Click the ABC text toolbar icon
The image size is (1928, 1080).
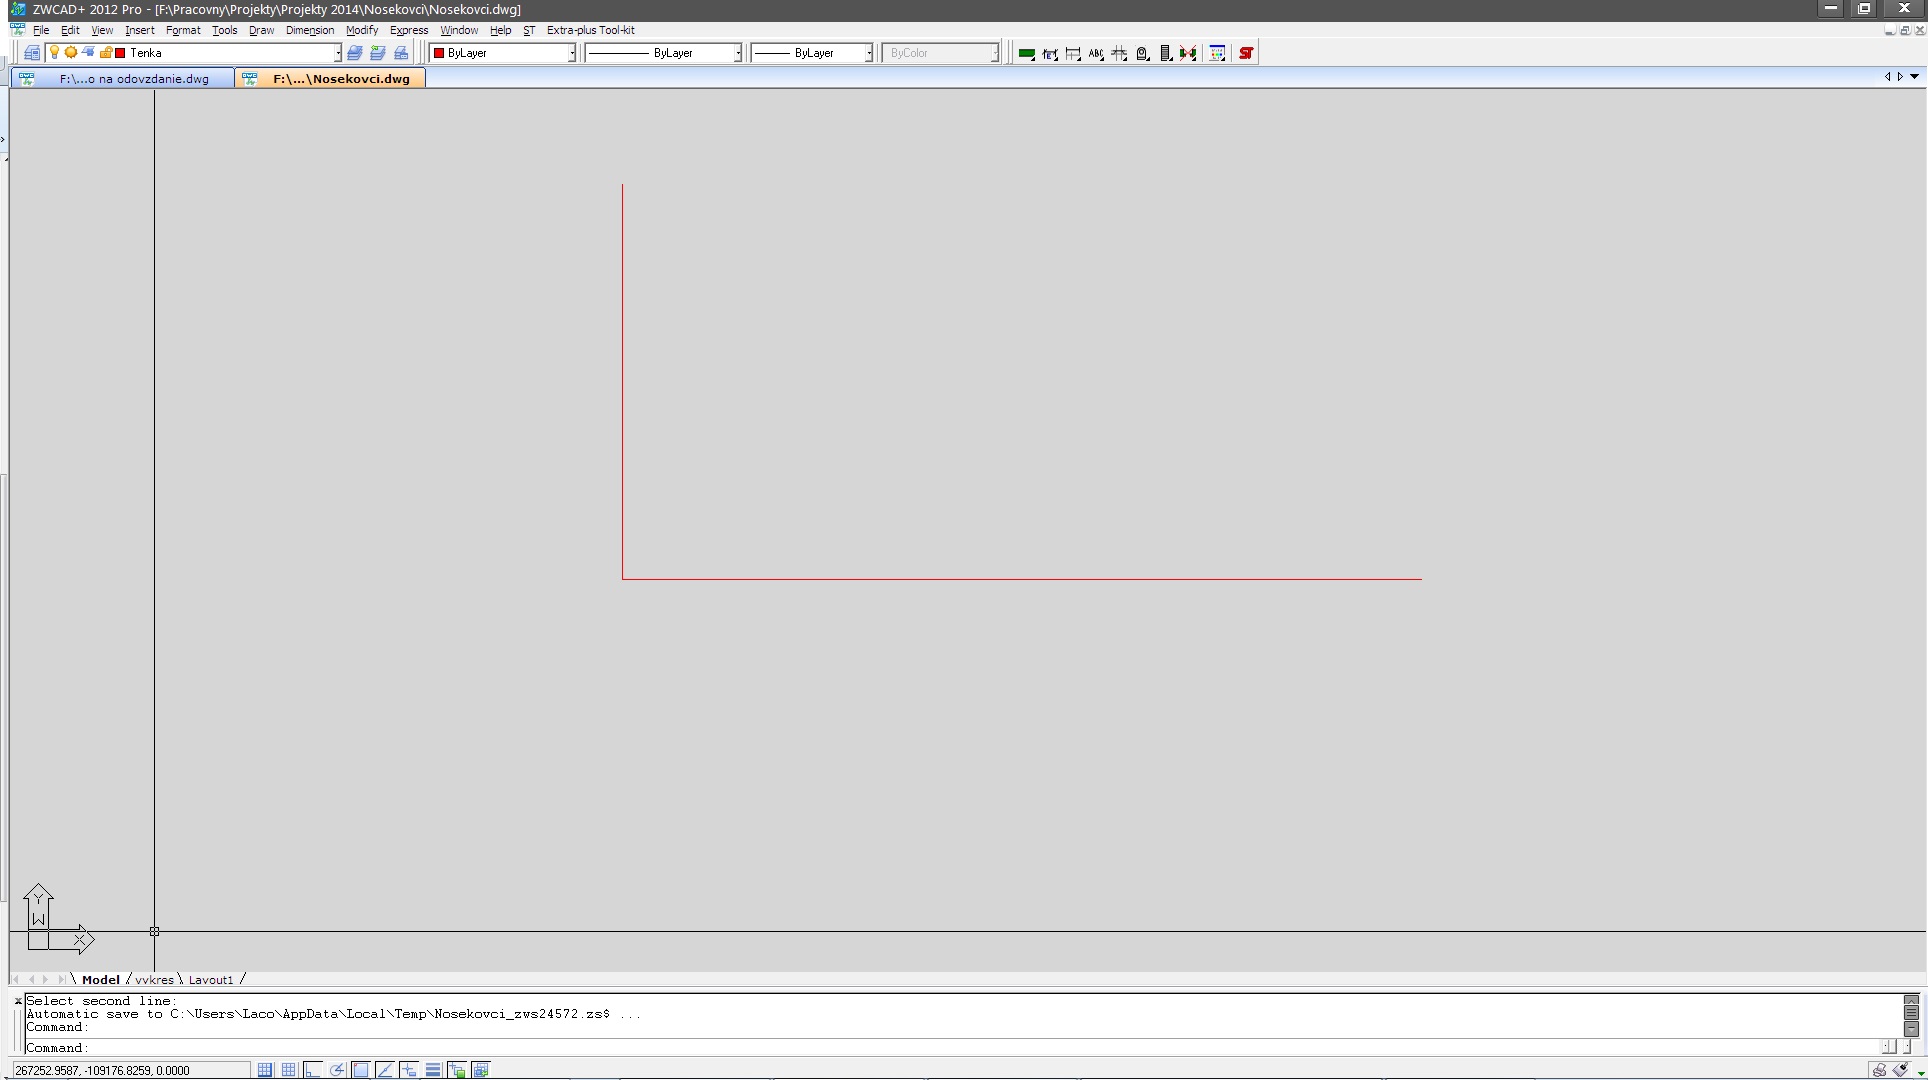pyautogui.click(x=1096, y=54)
